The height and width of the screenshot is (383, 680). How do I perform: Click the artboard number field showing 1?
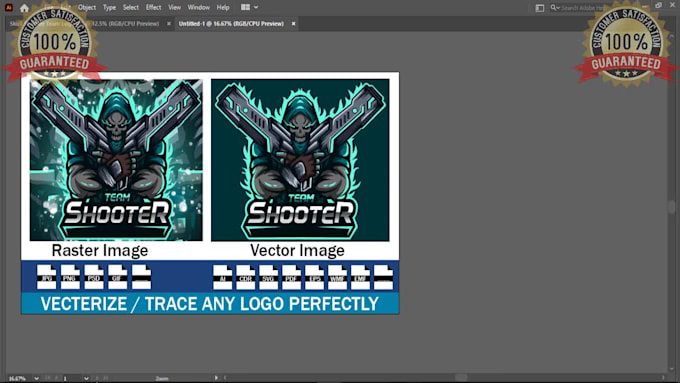click(72, 379)
